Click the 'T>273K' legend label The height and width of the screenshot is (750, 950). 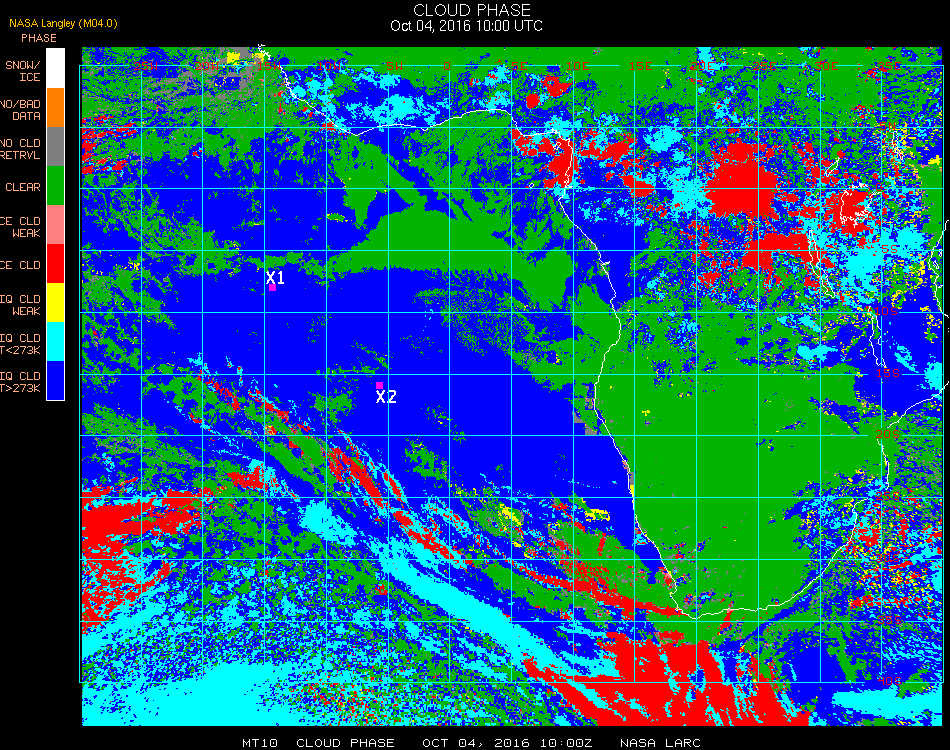(21, 388)
